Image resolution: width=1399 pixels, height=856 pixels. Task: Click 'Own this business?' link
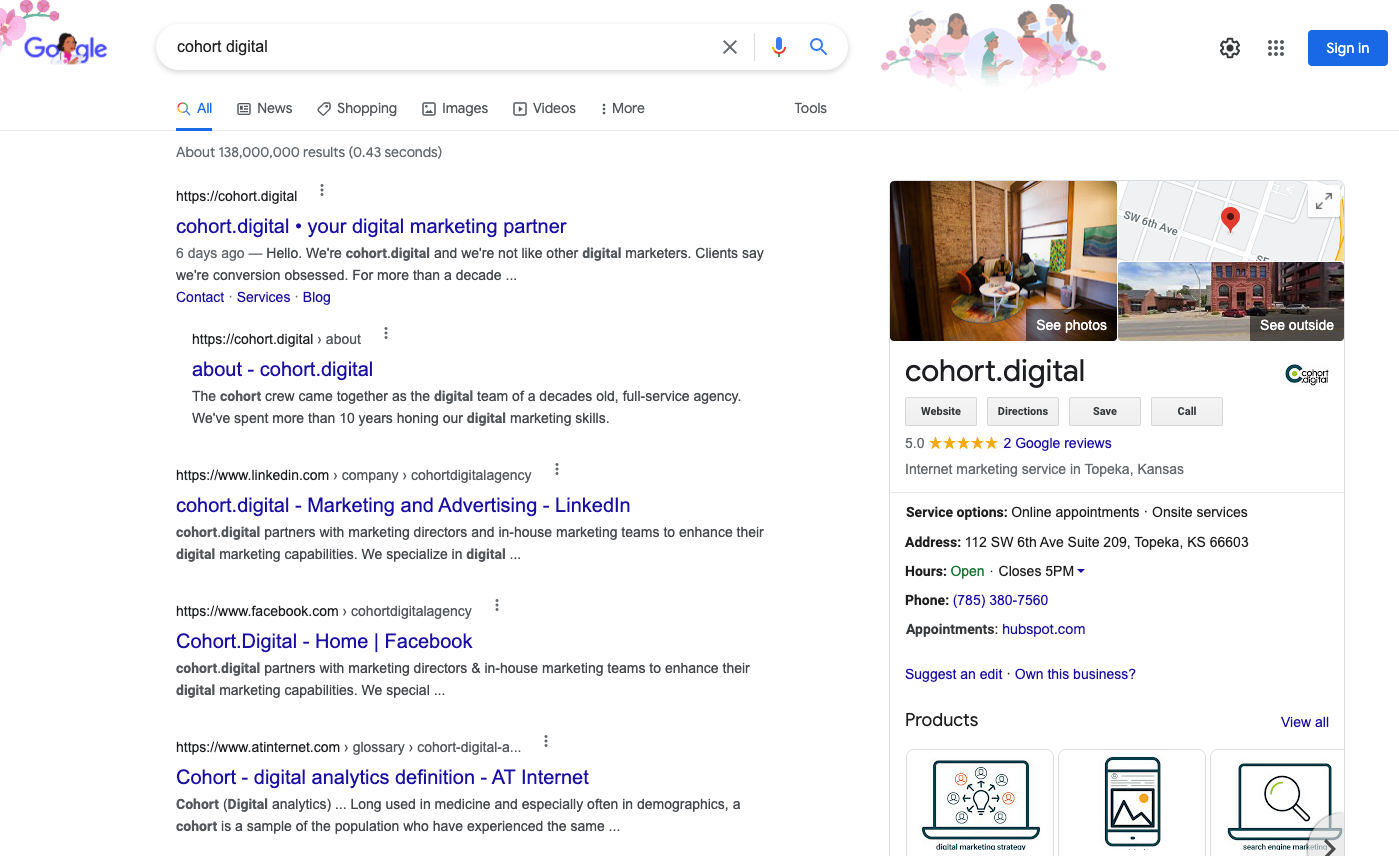(1075, 674)
